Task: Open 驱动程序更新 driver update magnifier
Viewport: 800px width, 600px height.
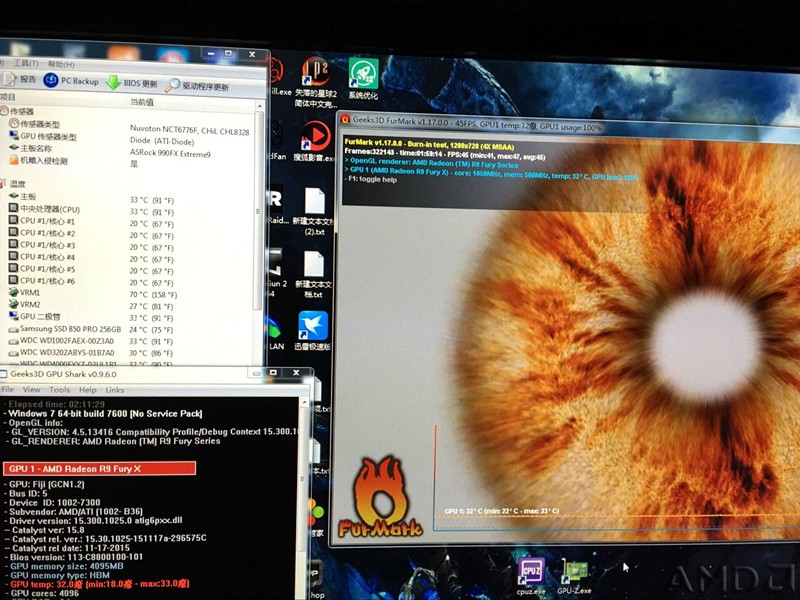Action: click(172, 85)
